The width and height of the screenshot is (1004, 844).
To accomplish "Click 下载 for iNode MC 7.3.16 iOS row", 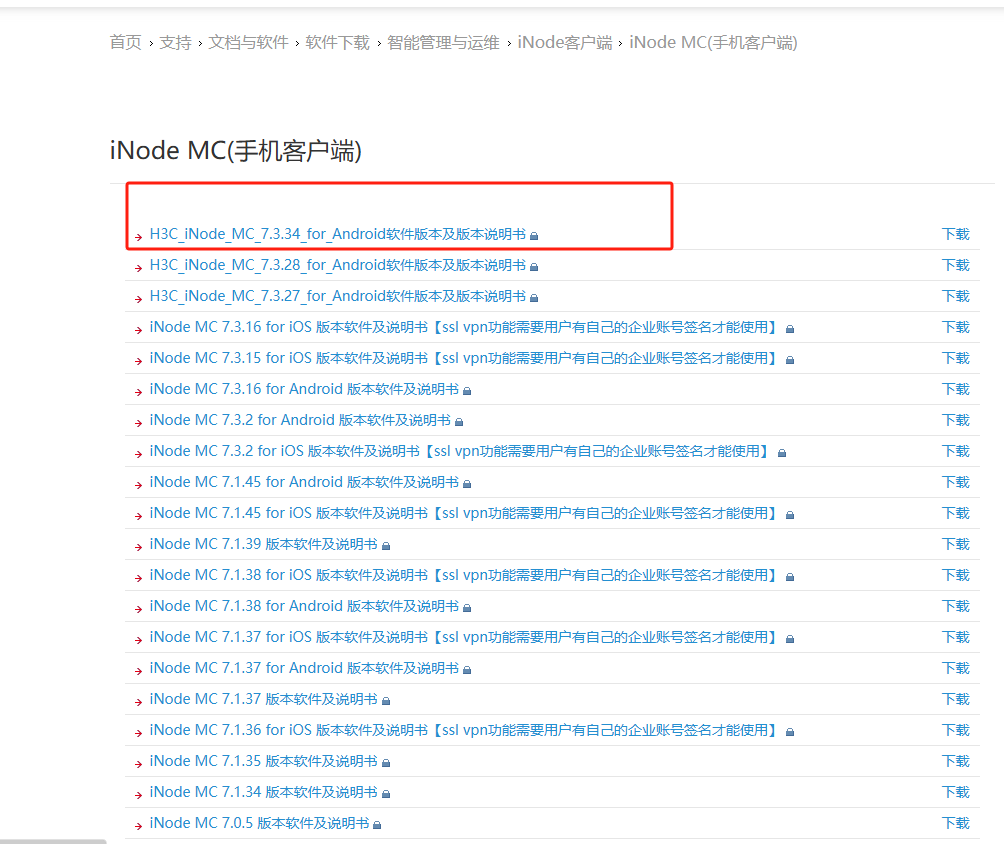I will tap(956, 327).
